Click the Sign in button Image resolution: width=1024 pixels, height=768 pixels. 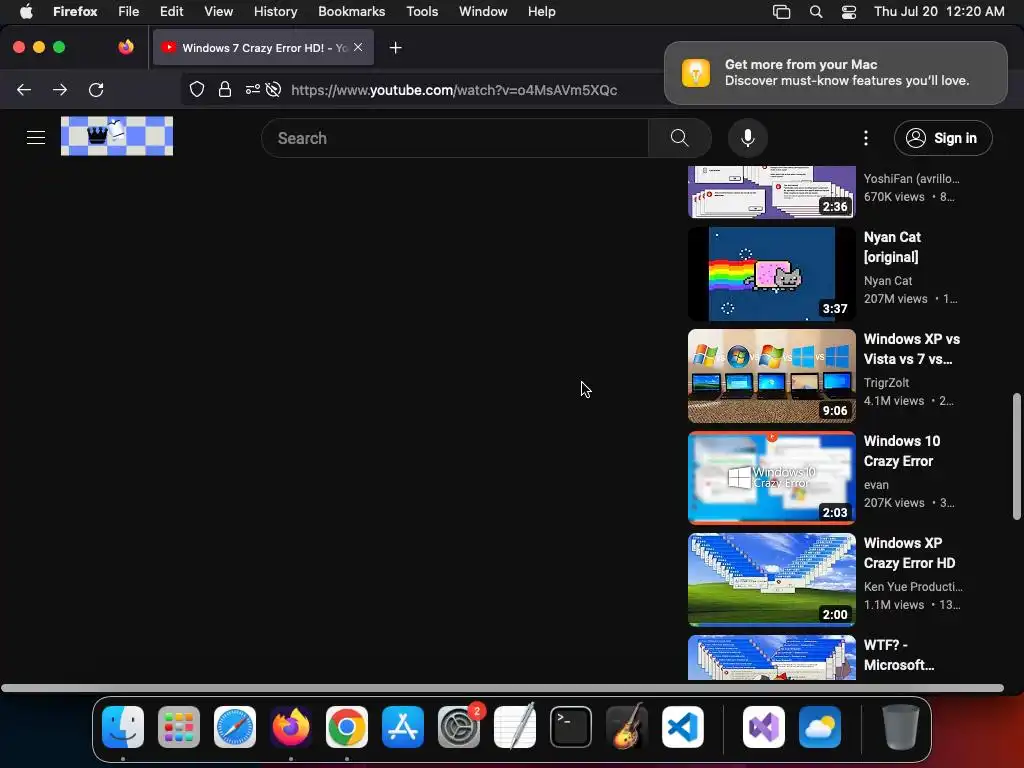(x=943, y=138)
